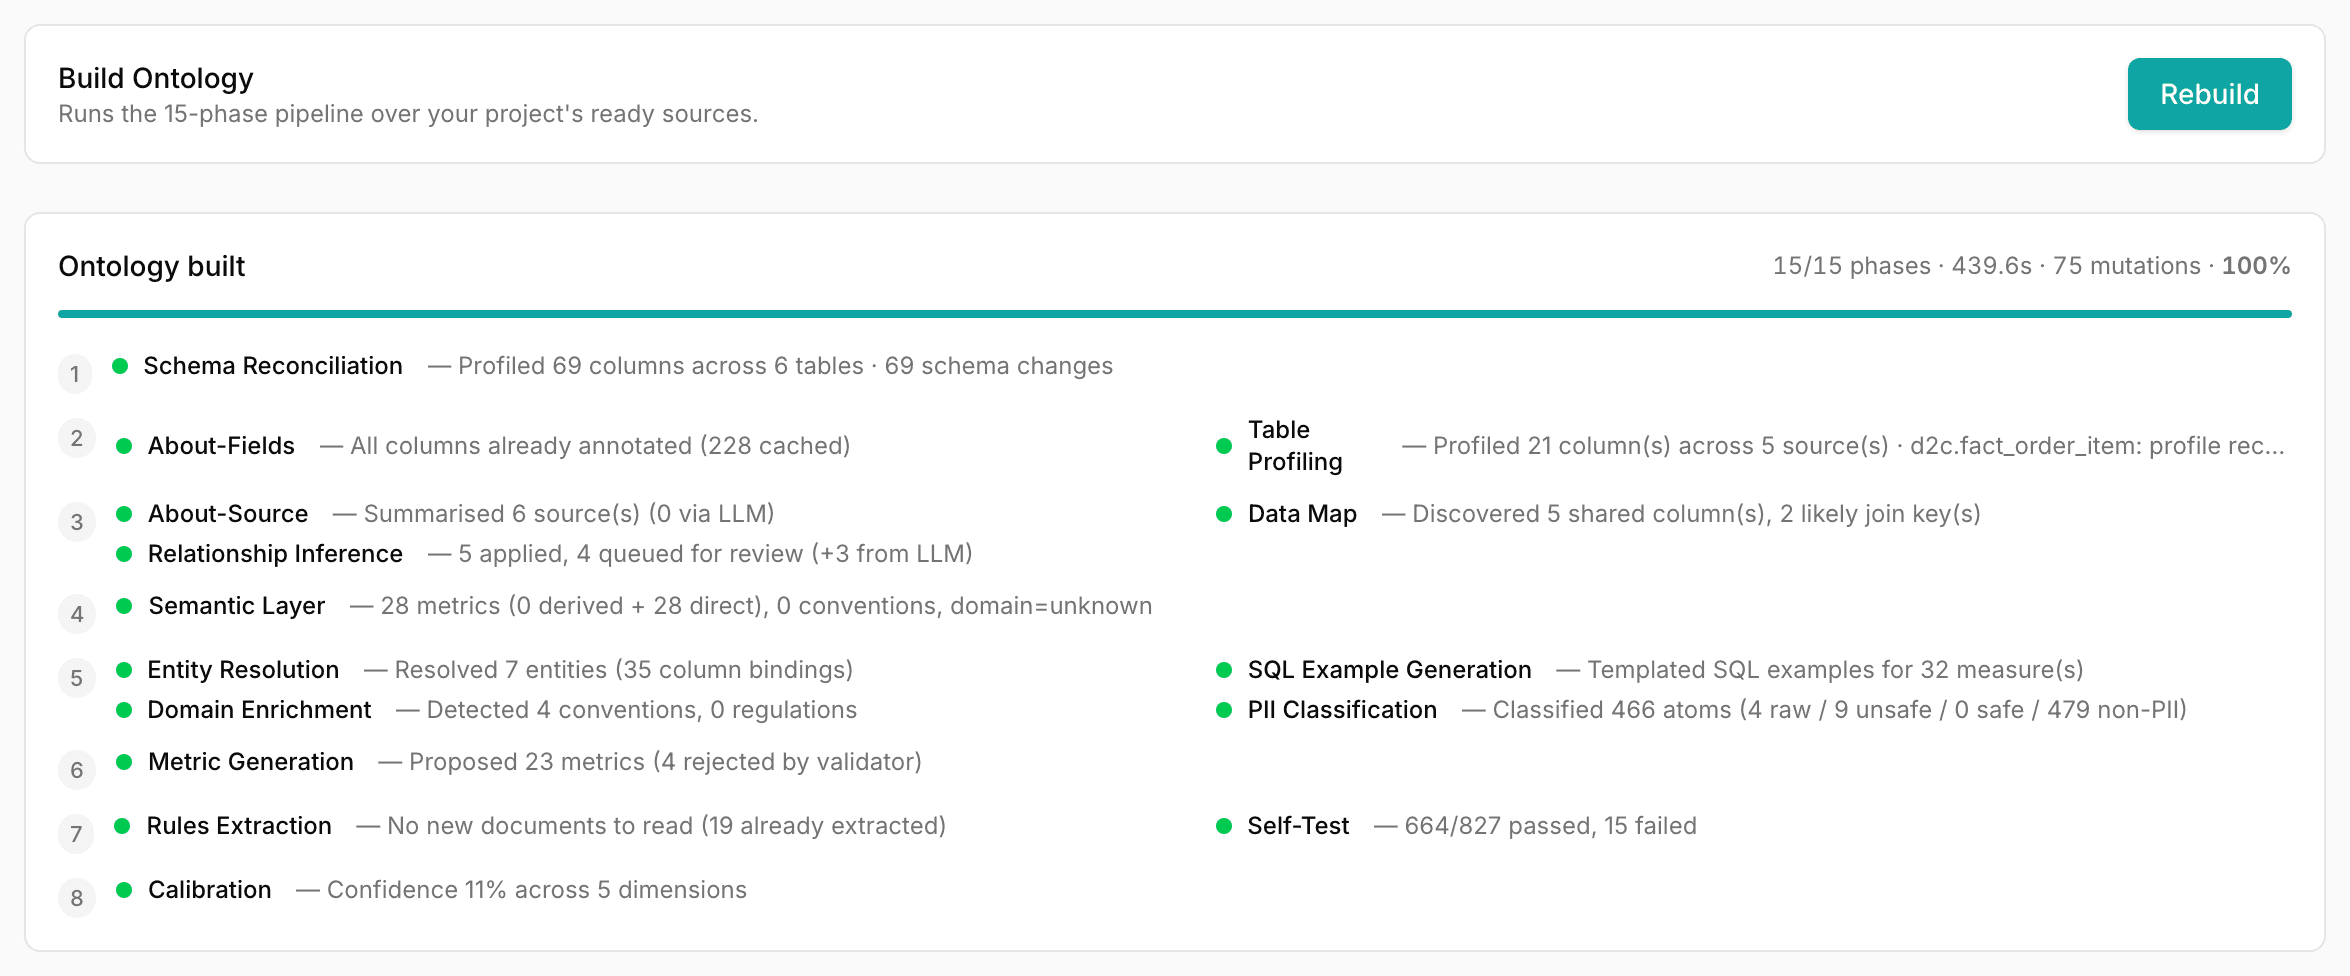The width and height of the screenshot is (2350, 976).
Task: Click the 'Build Ontology' heading
Action: coord(156,78)
